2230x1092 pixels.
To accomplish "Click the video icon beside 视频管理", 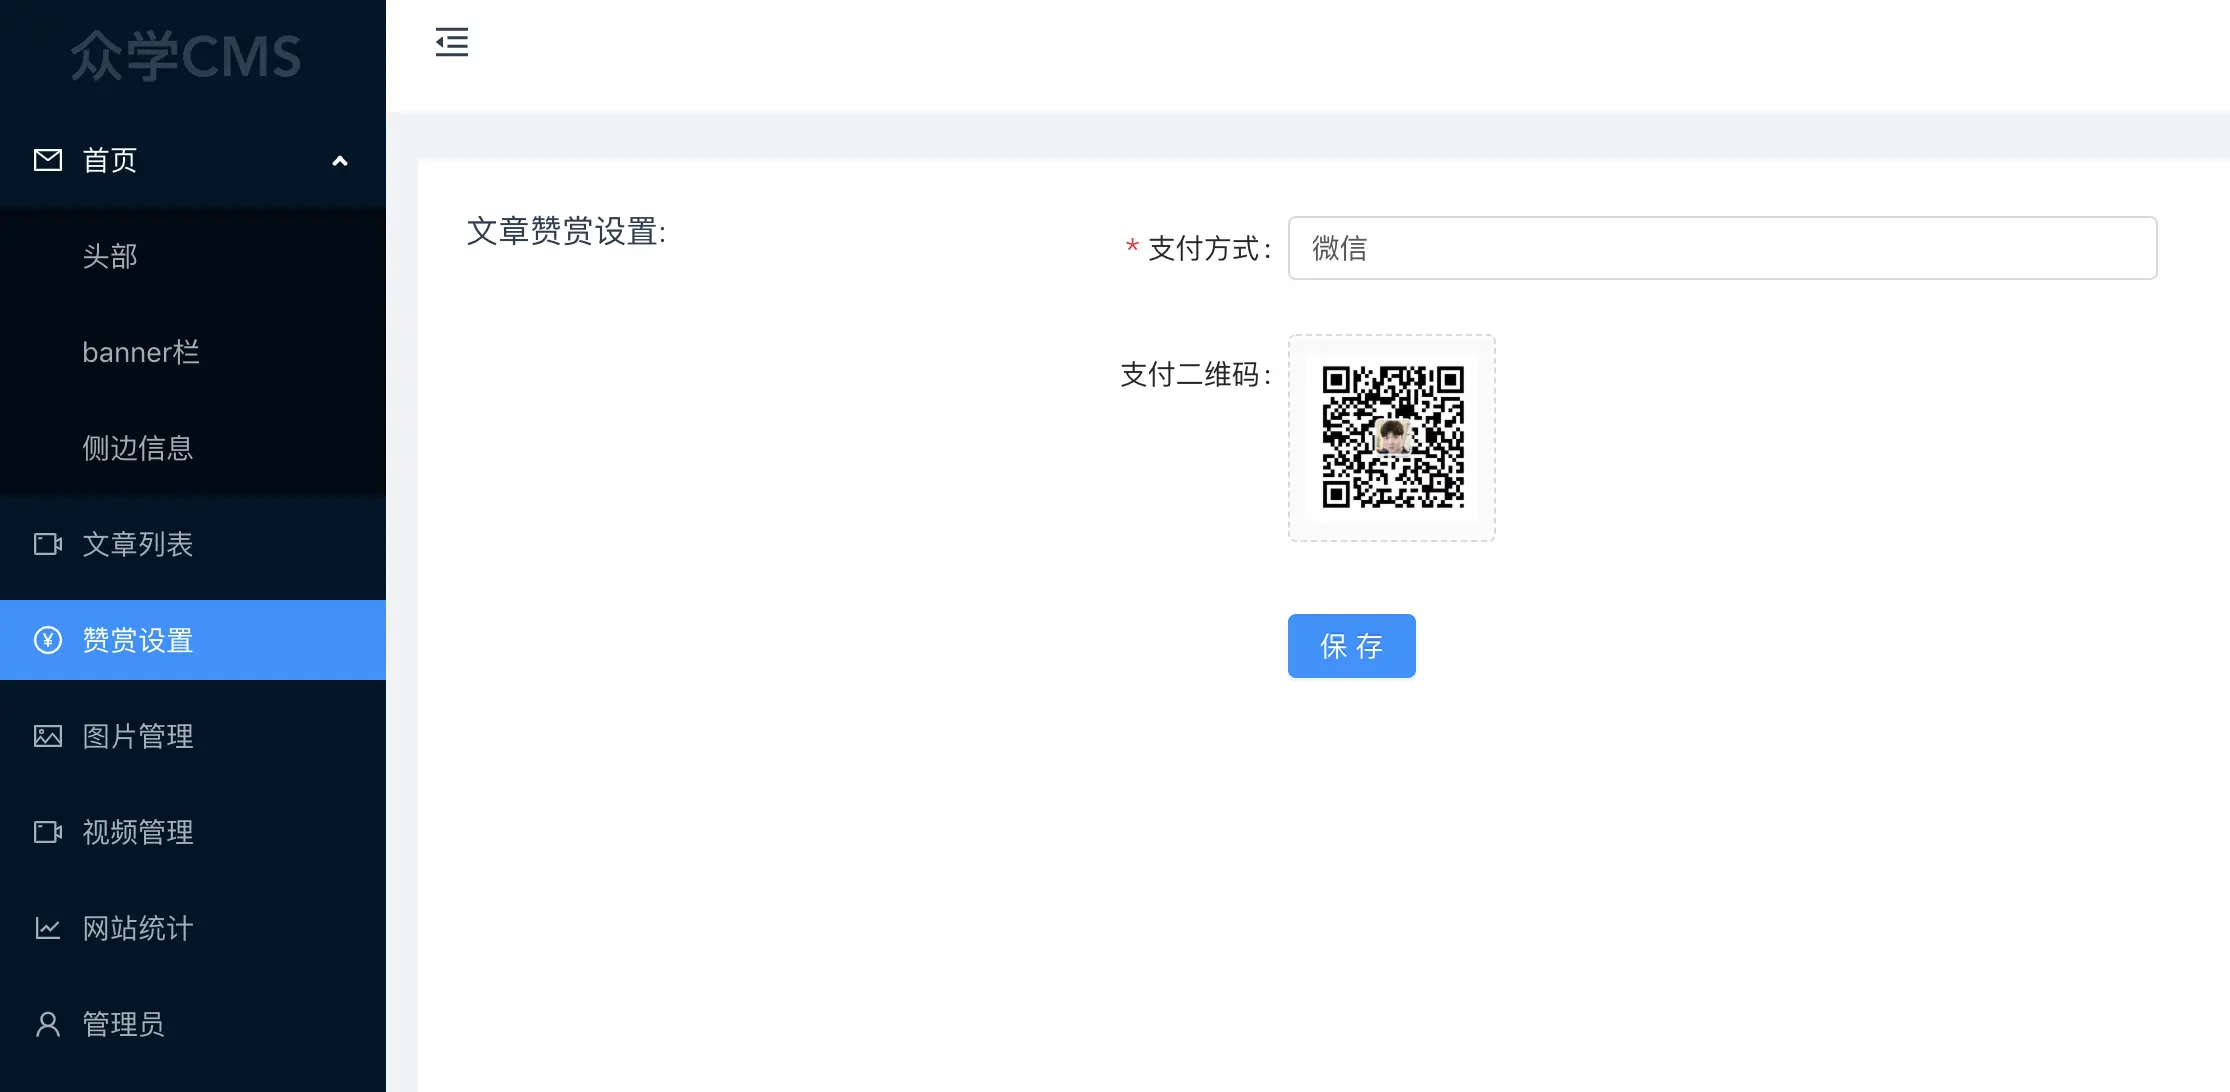I will pos(48,832).
